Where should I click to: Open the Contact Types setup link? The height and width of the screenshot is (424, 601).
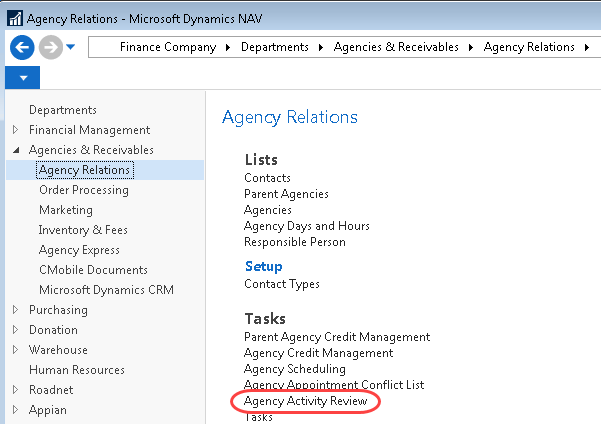[x=282, y=284]
